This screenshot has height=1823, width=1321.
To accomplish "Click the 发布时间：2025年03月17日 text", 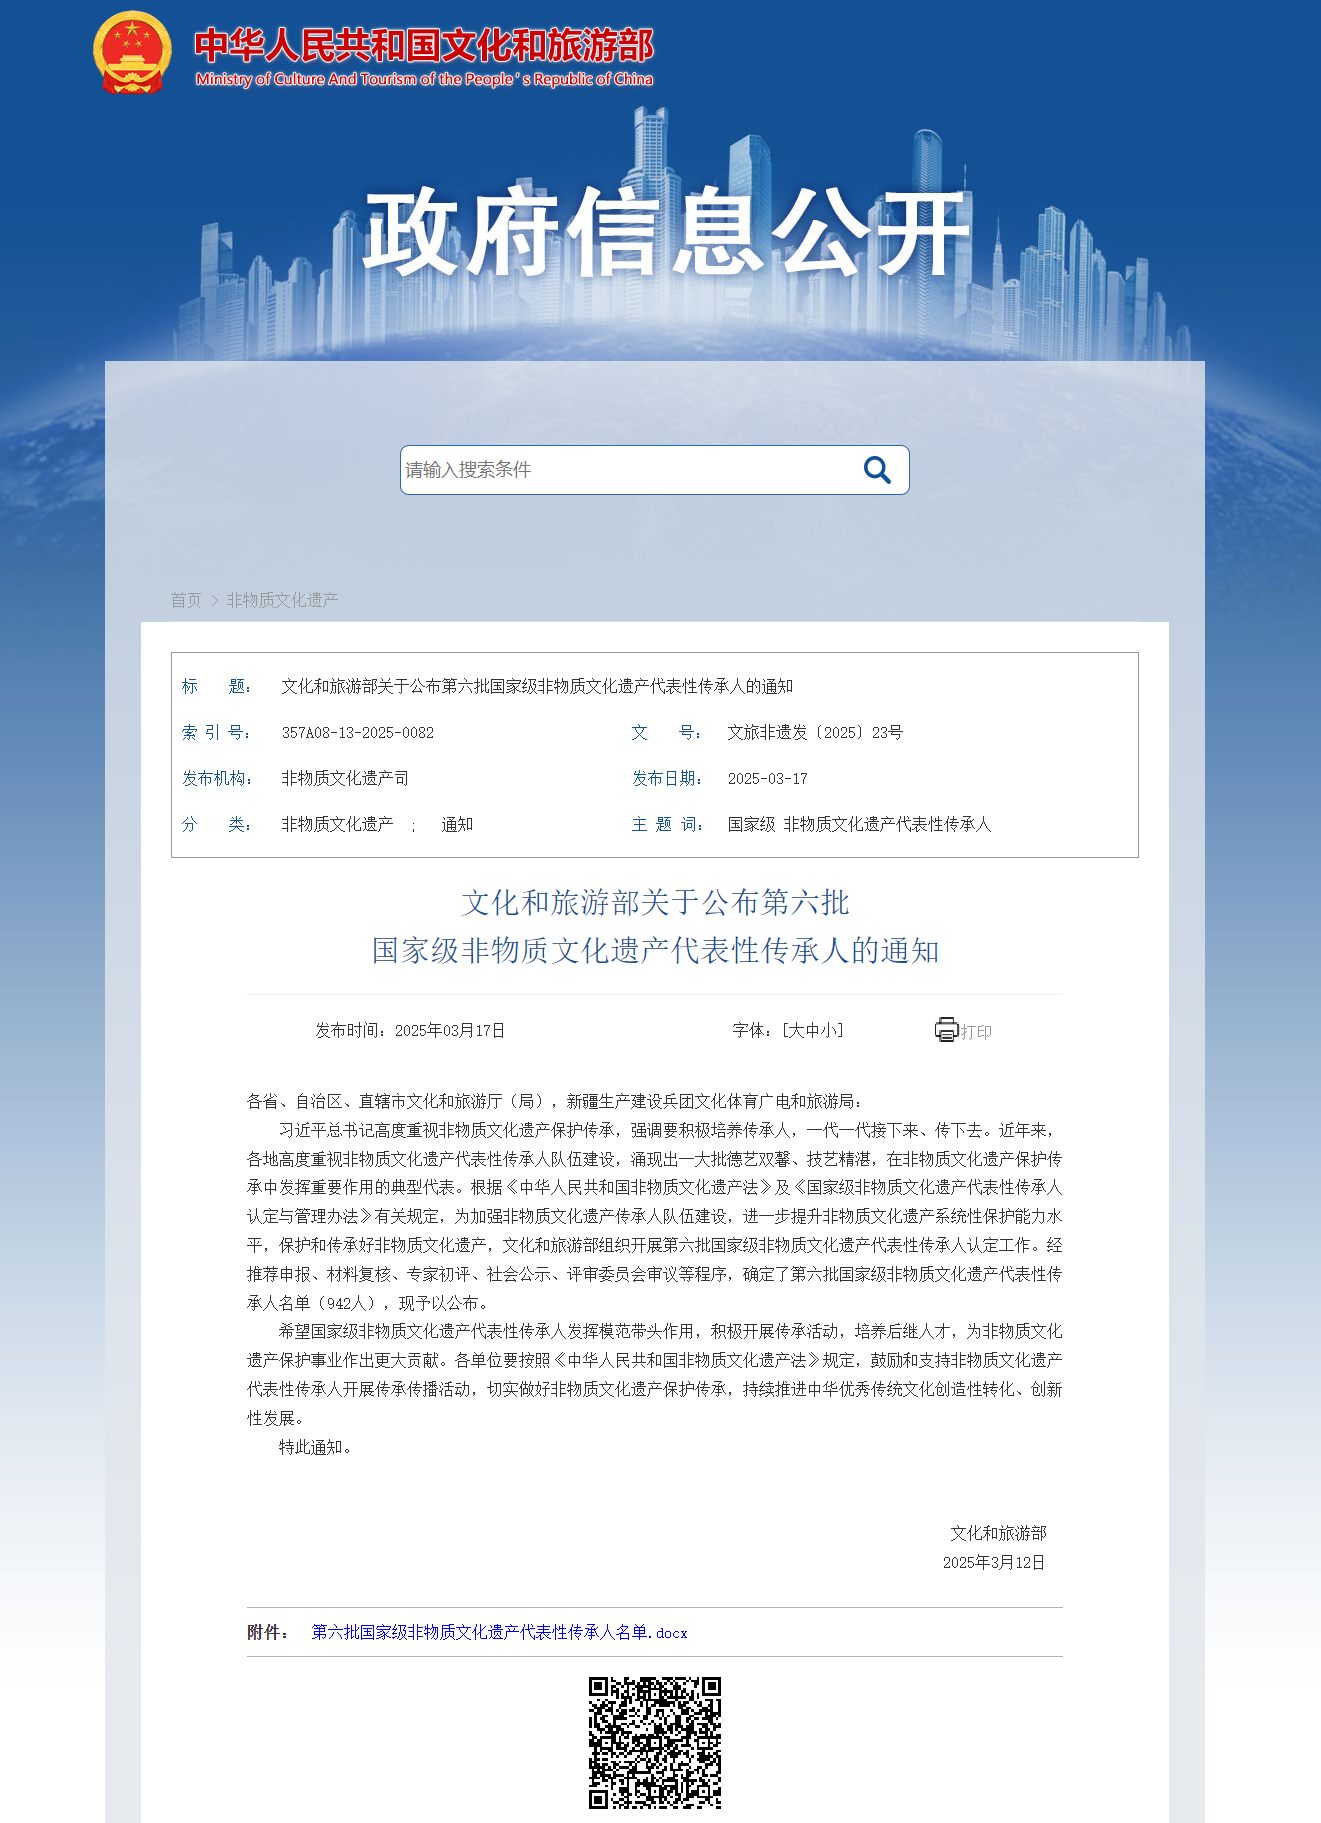I will pos(410,1030).
